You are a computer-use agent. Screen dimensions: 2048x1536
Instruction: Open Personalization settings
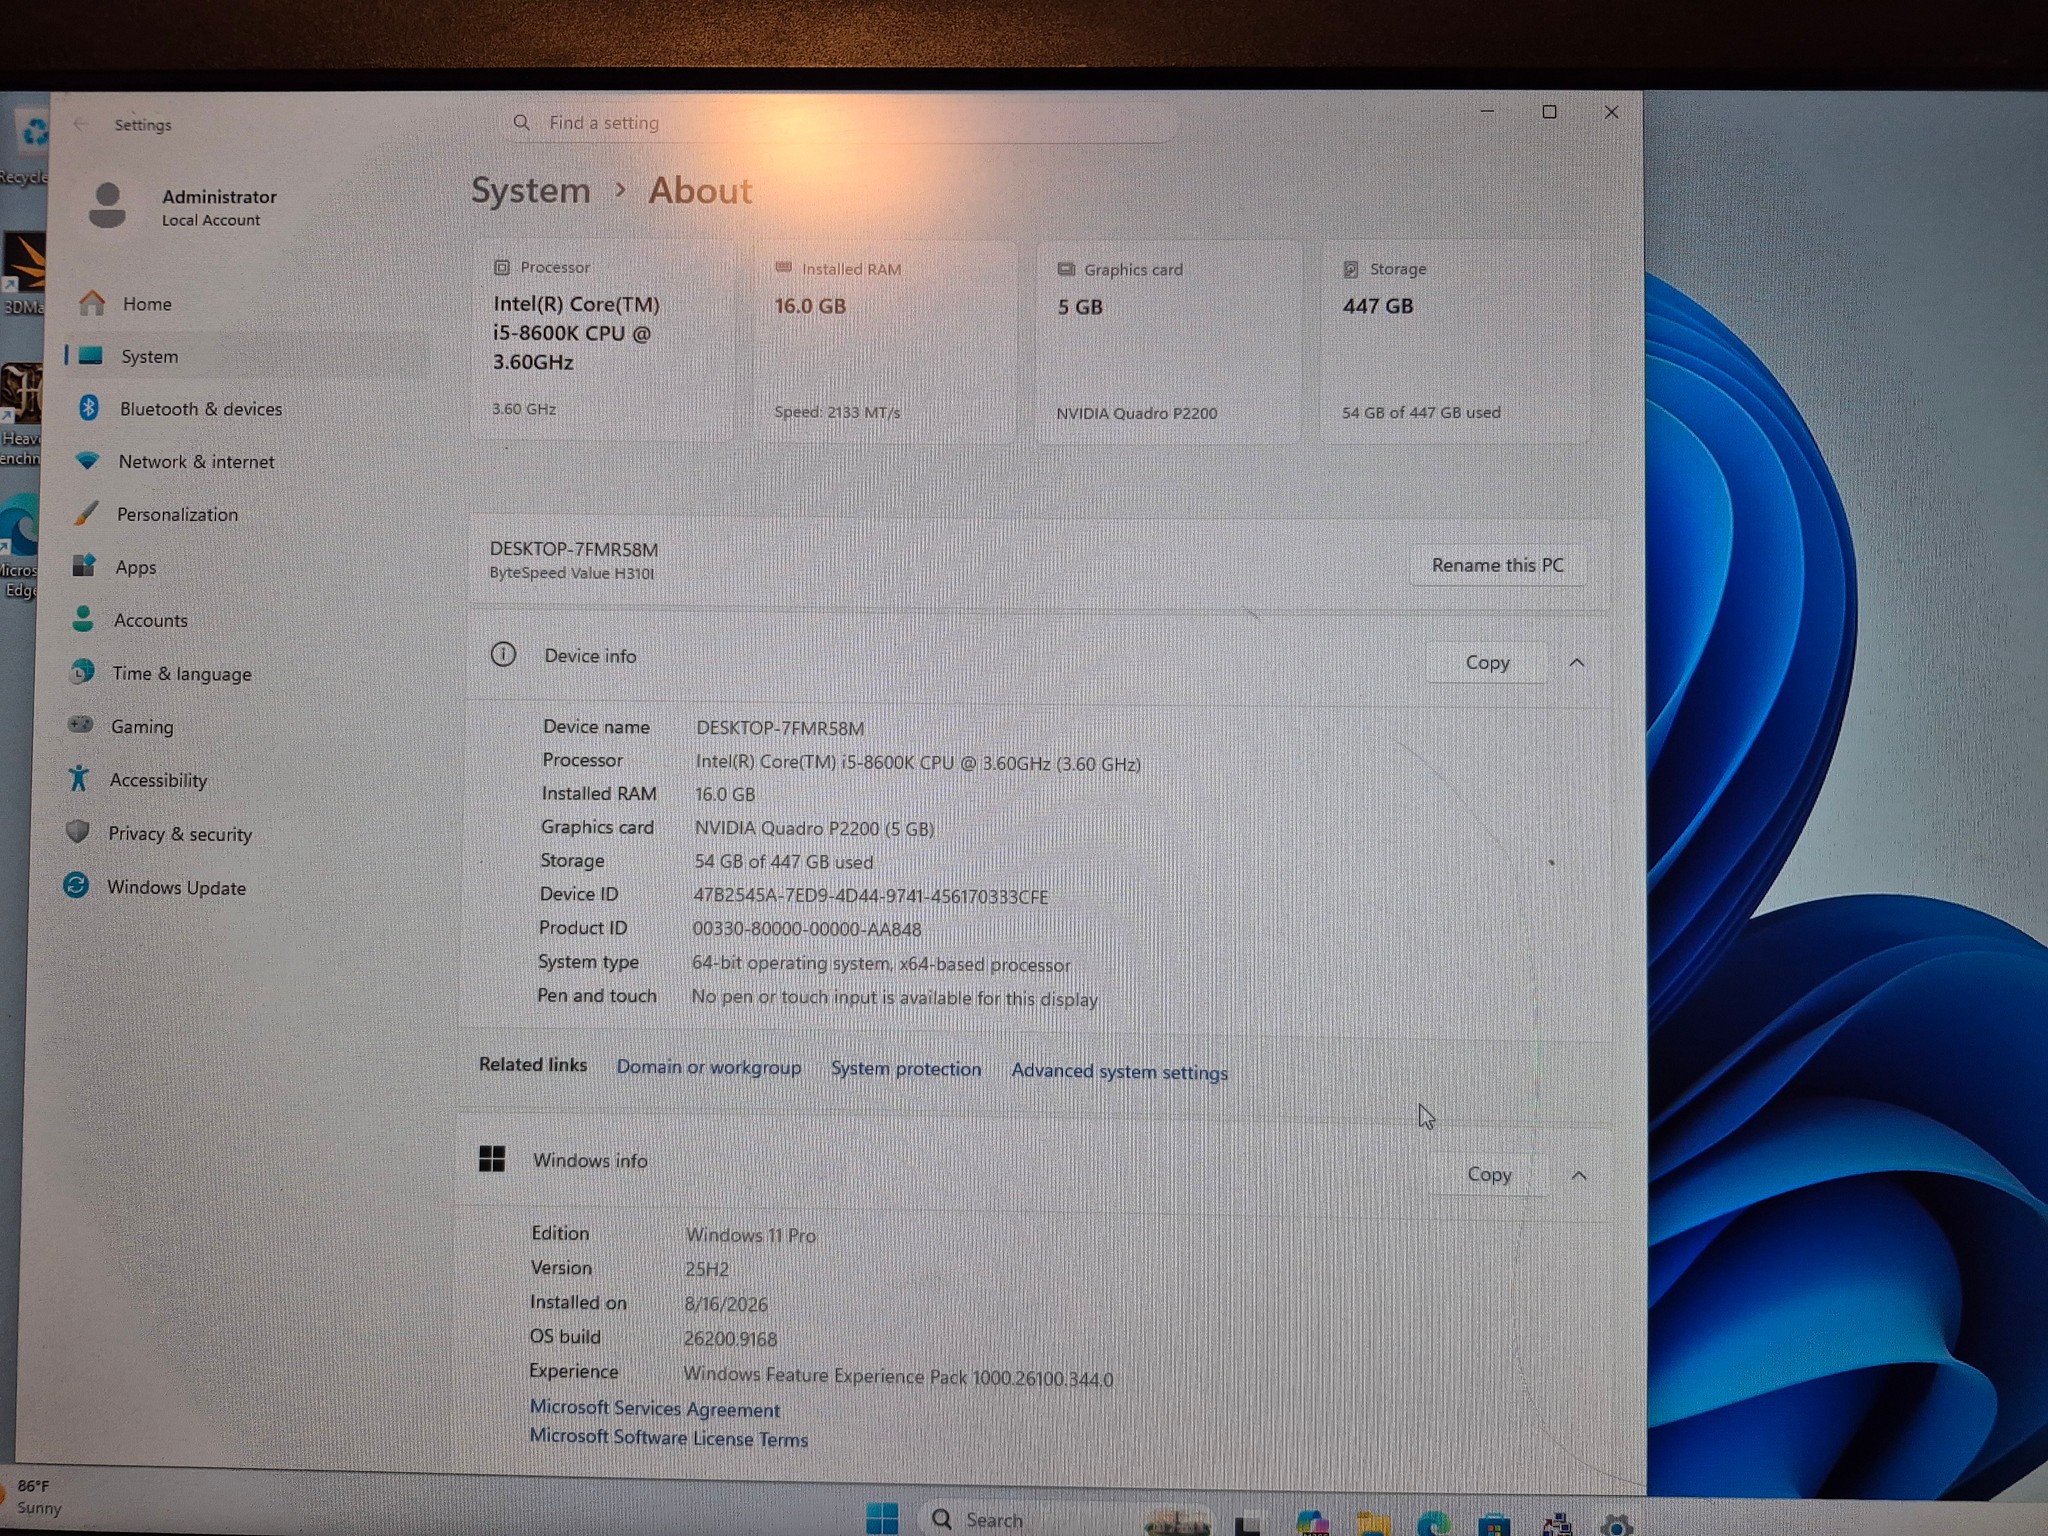177,515
